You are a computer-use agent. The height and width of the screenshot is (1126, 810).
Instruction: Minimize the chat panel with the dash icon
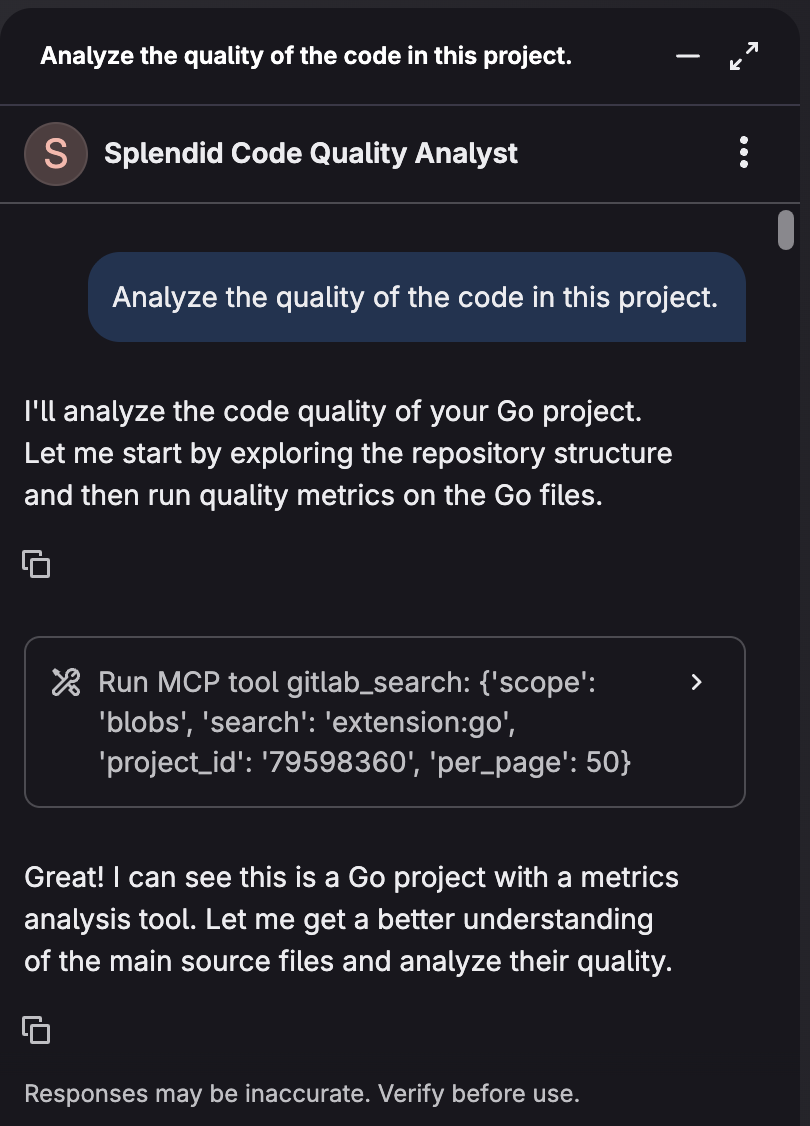[x=687, y=56]
